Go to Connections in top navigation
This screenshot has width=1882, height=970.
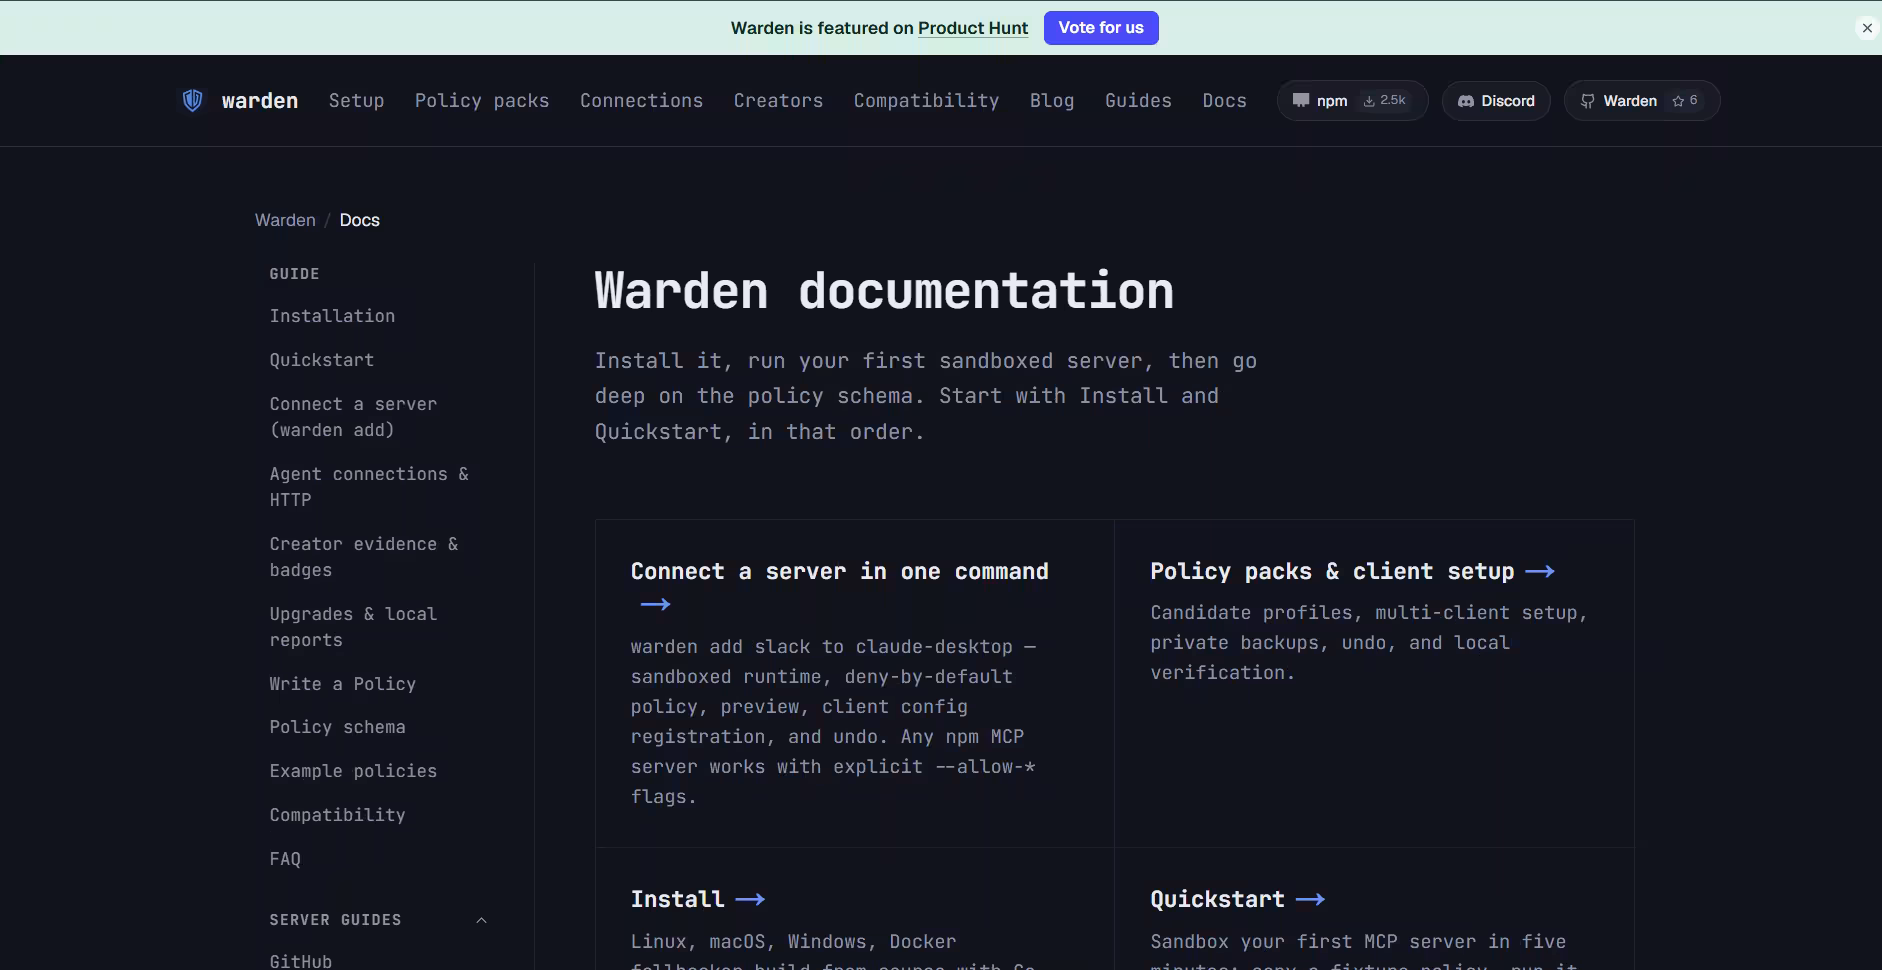[x=641, y=101]
